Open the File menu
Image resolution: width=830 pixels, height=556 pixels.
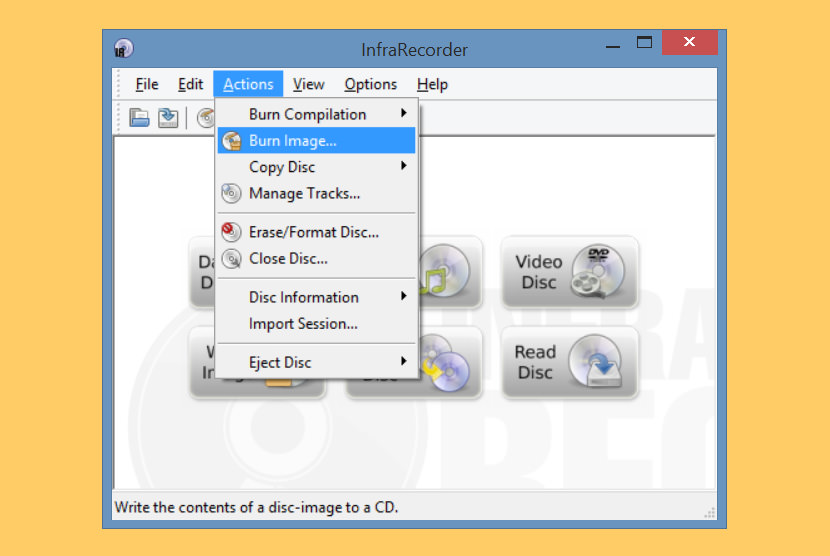147,84
